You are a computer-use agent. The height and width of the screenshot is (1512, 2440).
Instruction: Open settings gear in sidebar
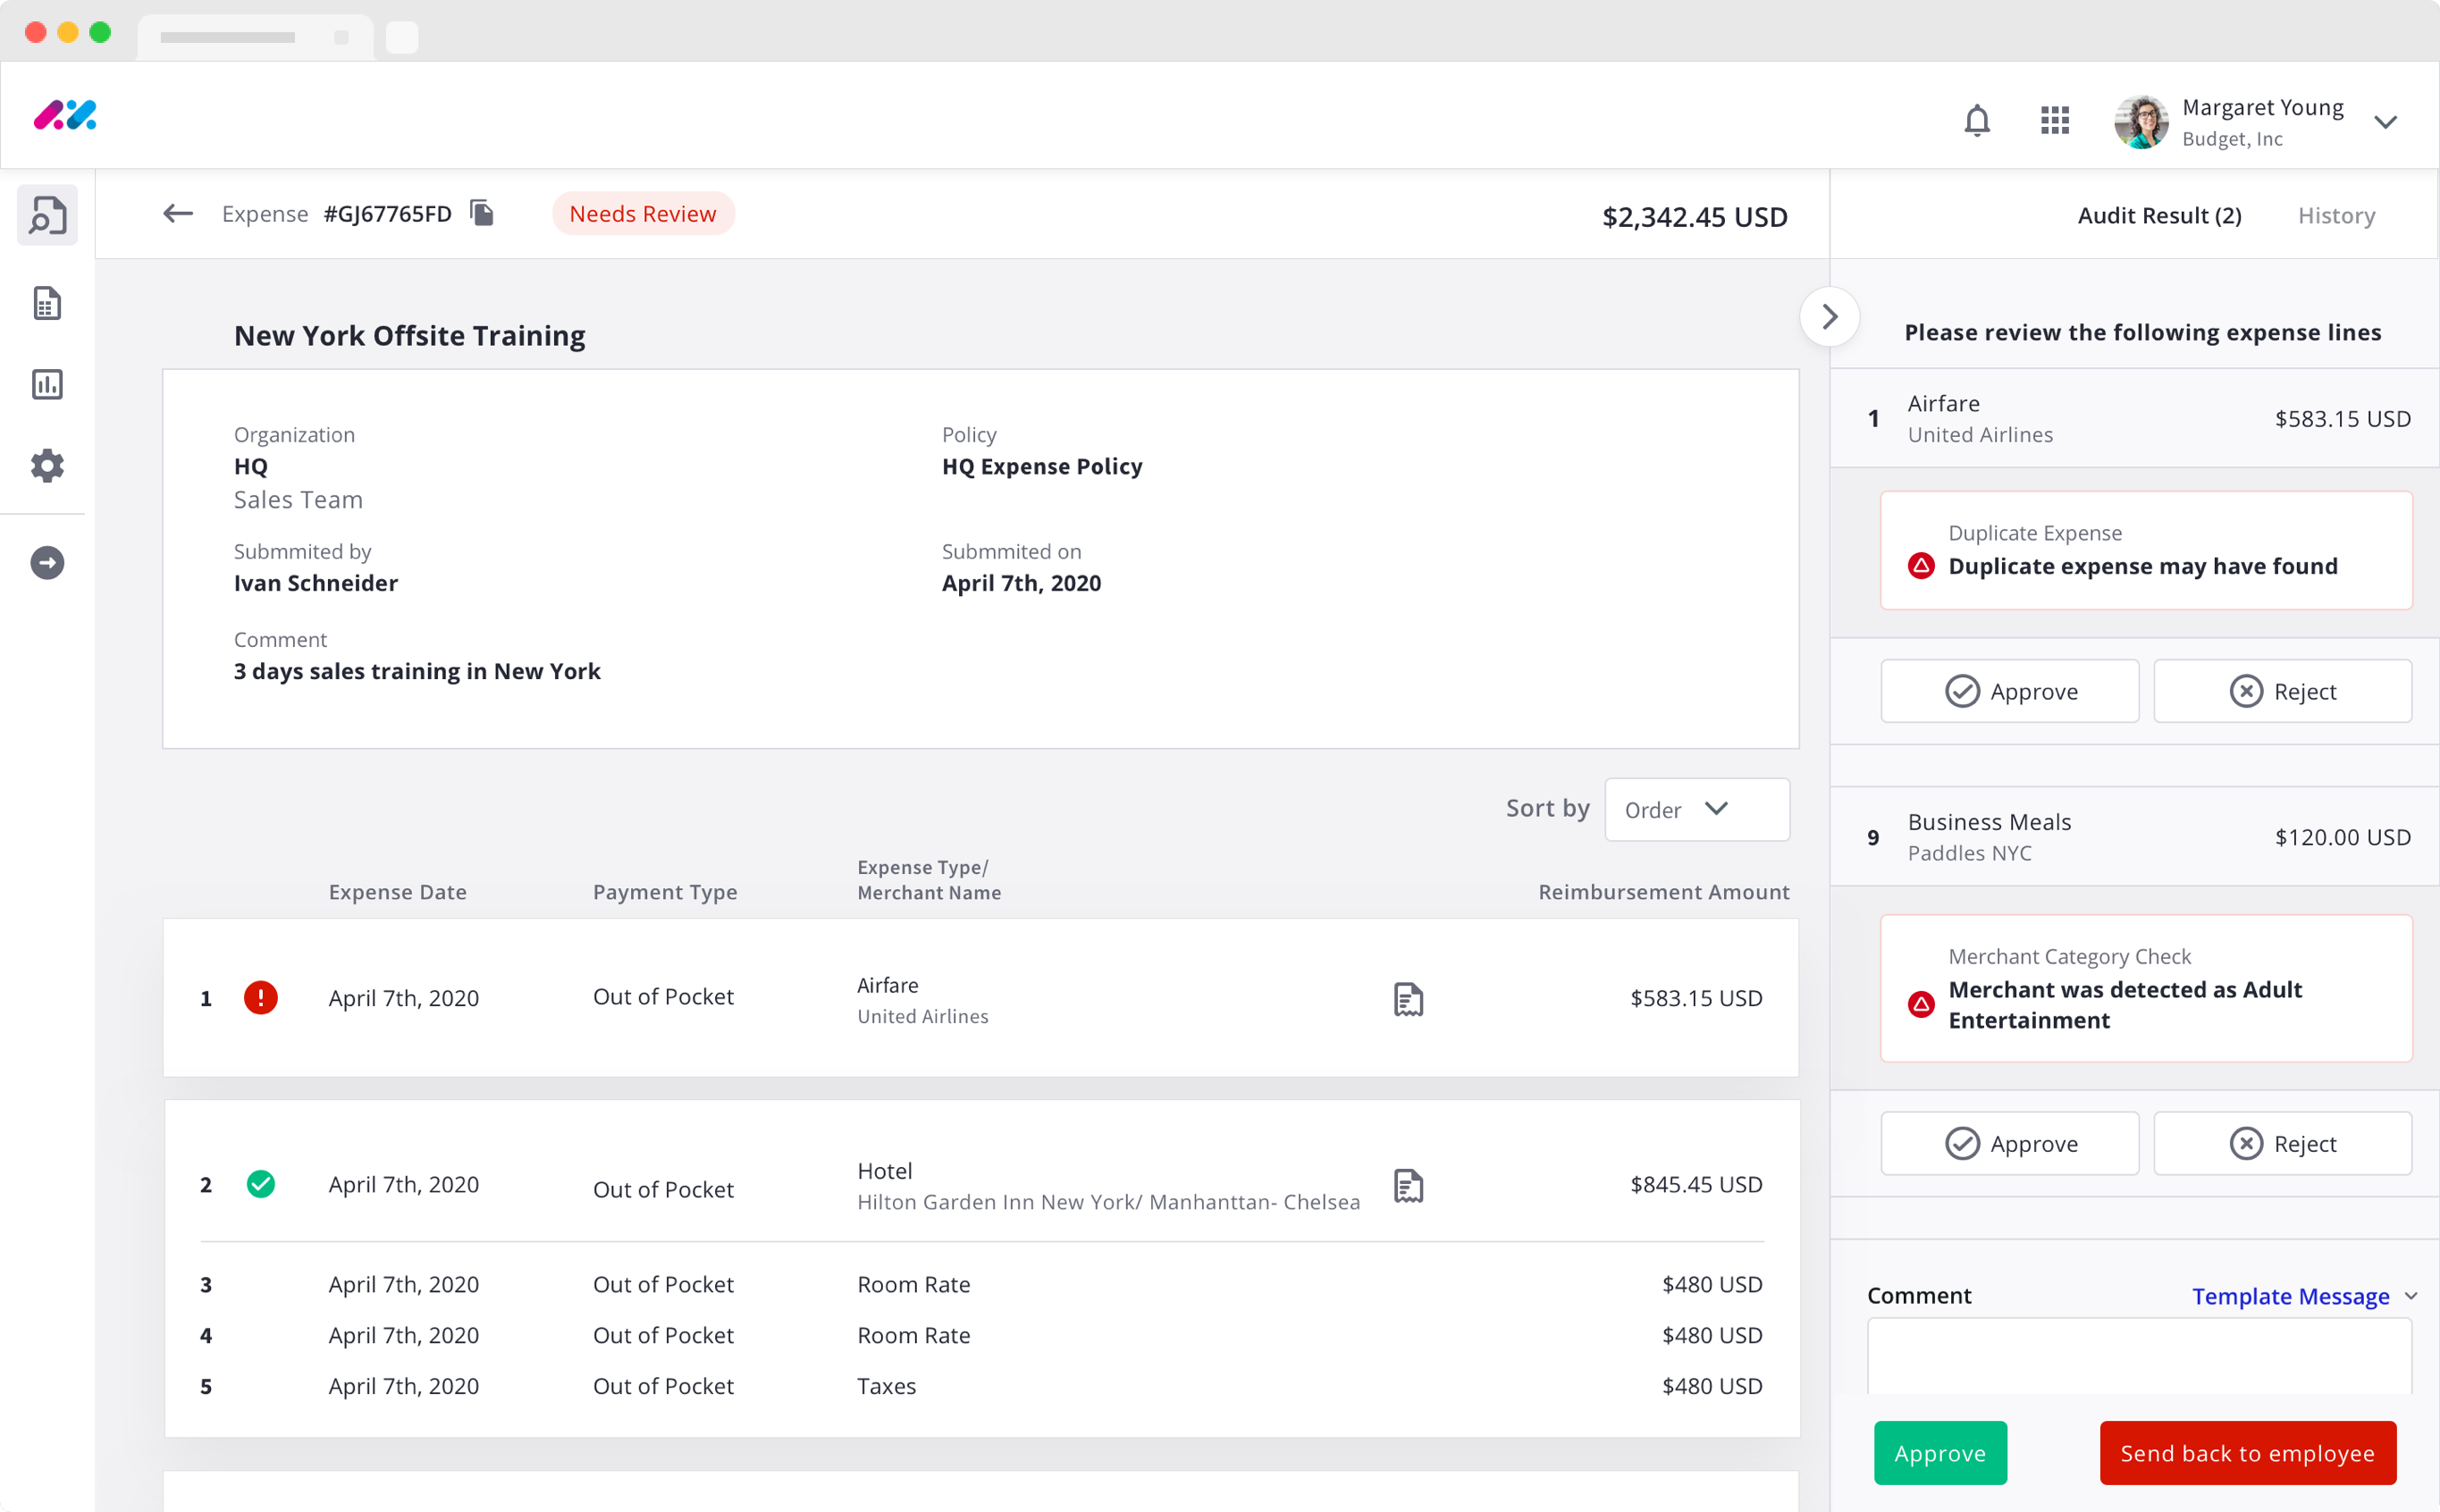(47, 465)
